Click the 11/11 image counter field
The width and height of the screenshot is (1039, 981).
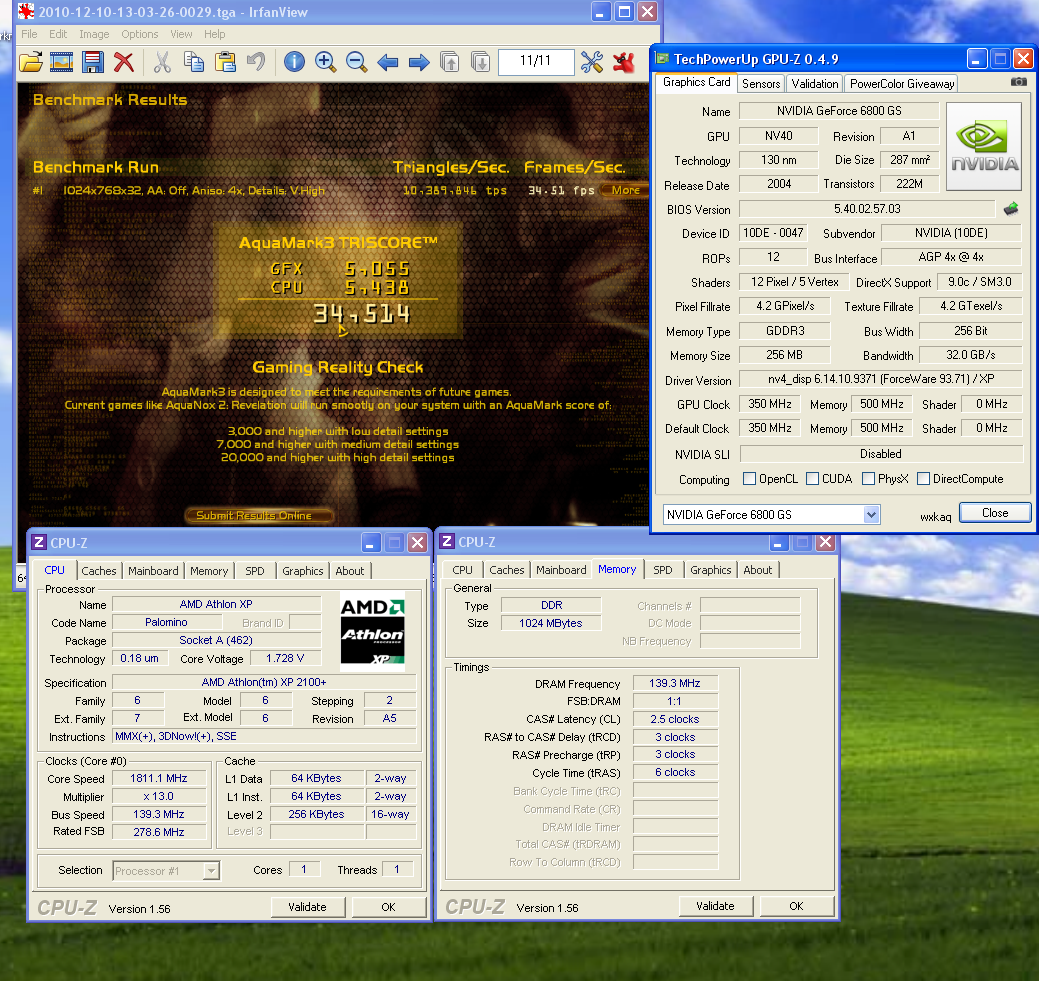coord(535,61)
